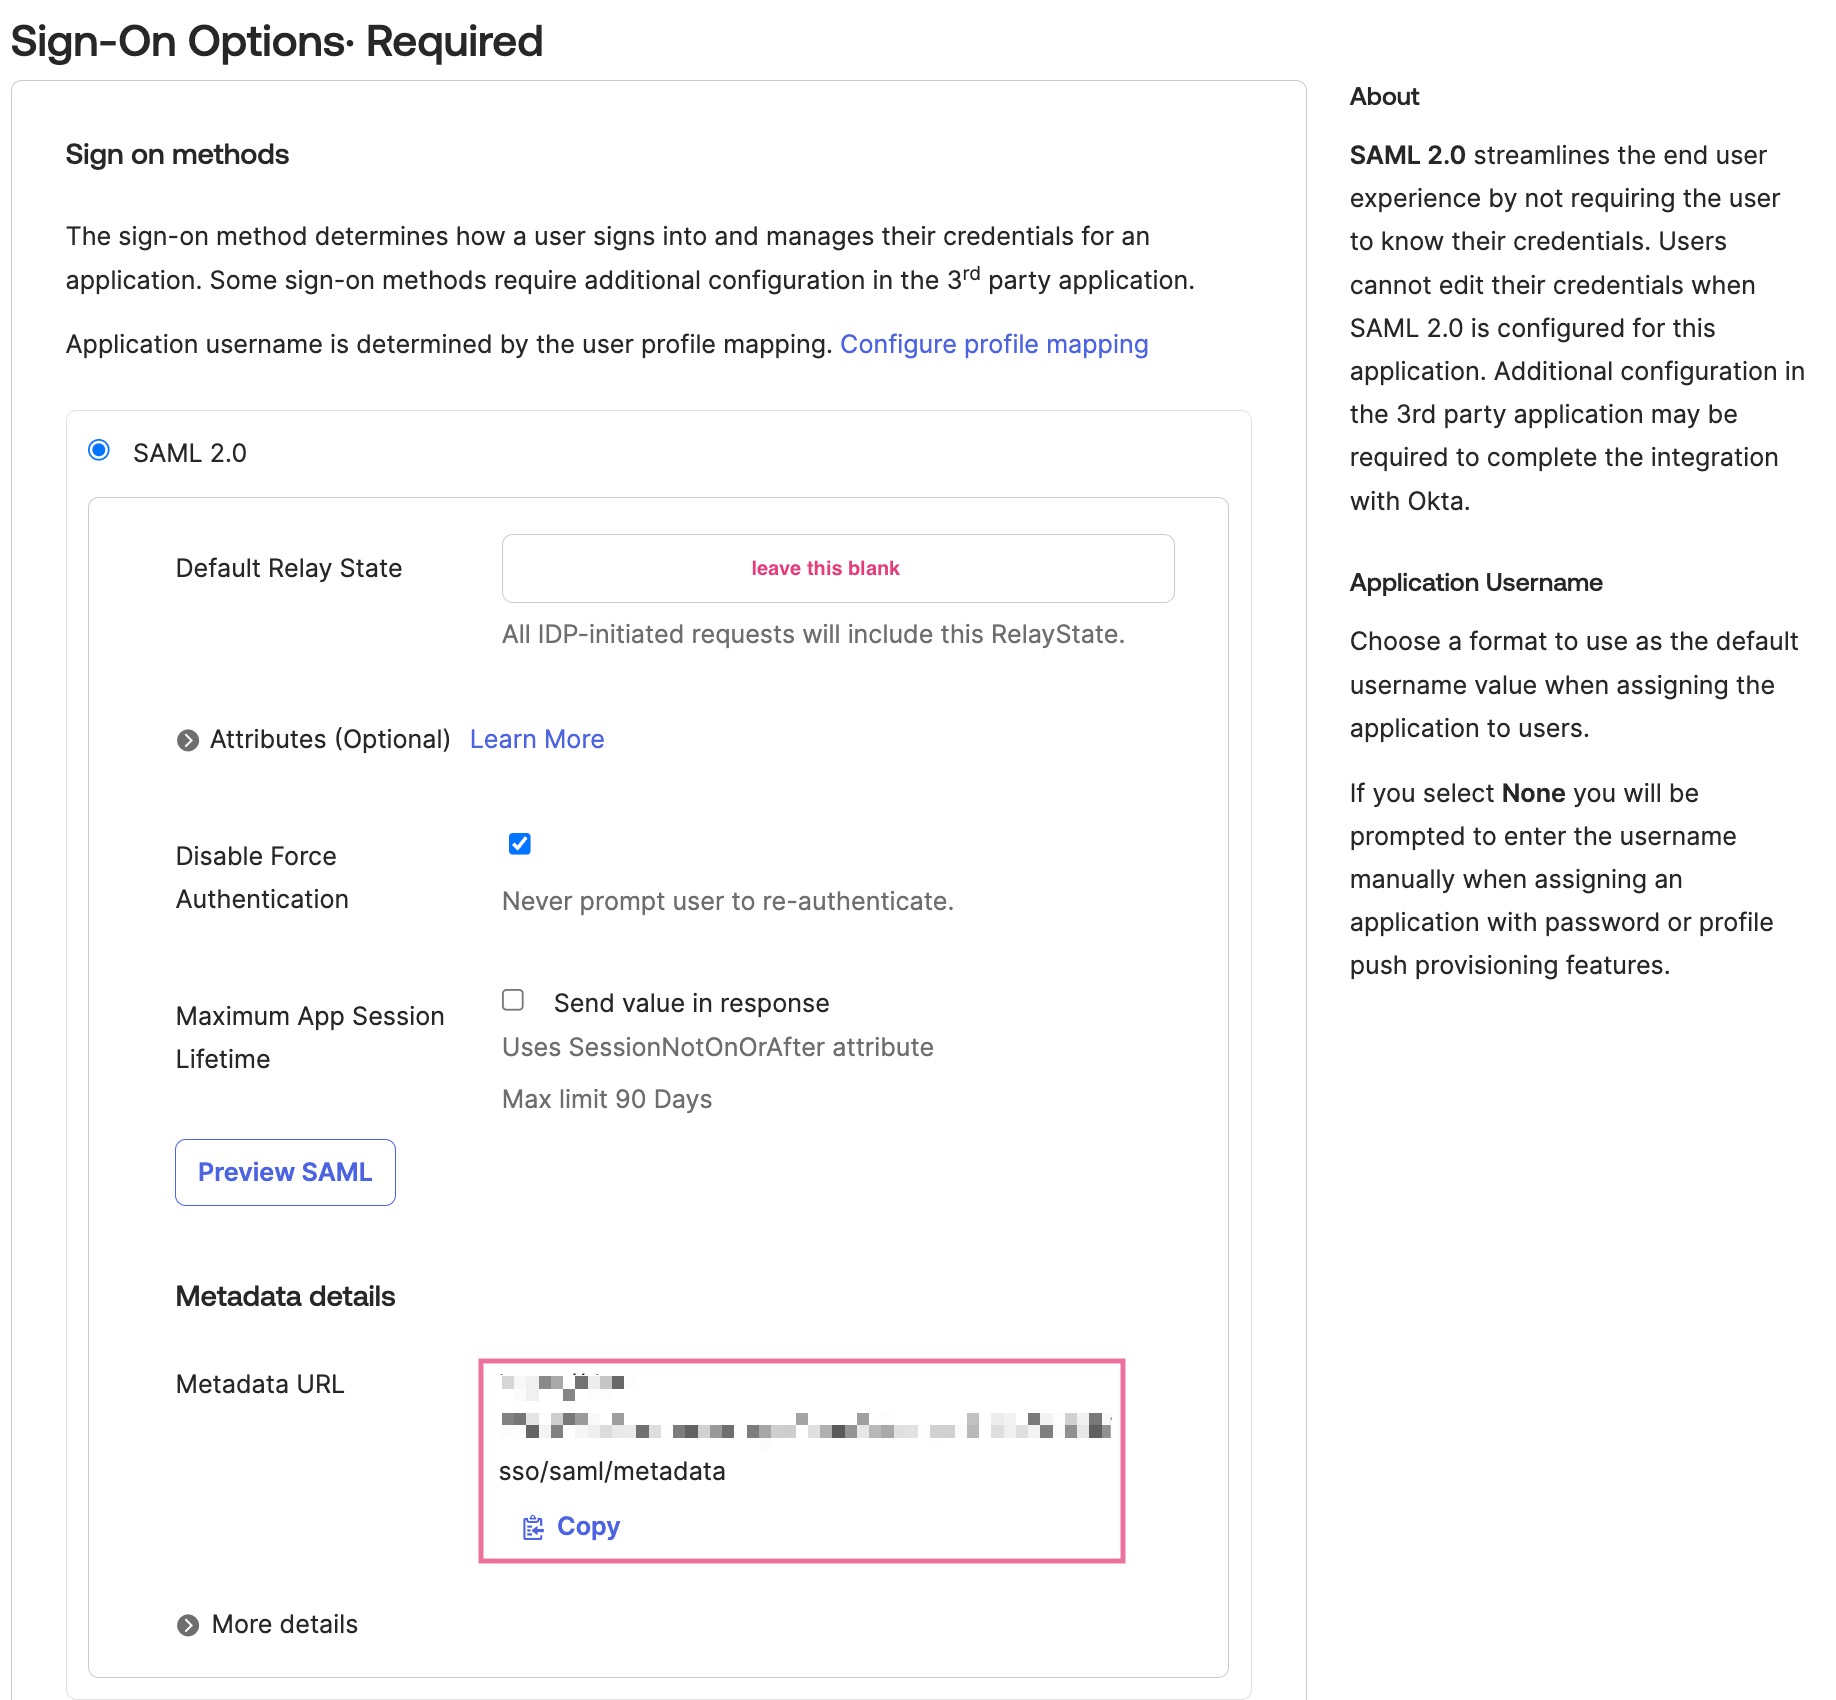Open the Learn More link
This screenshot has height=1700, width=1836.
pos(537,739)
